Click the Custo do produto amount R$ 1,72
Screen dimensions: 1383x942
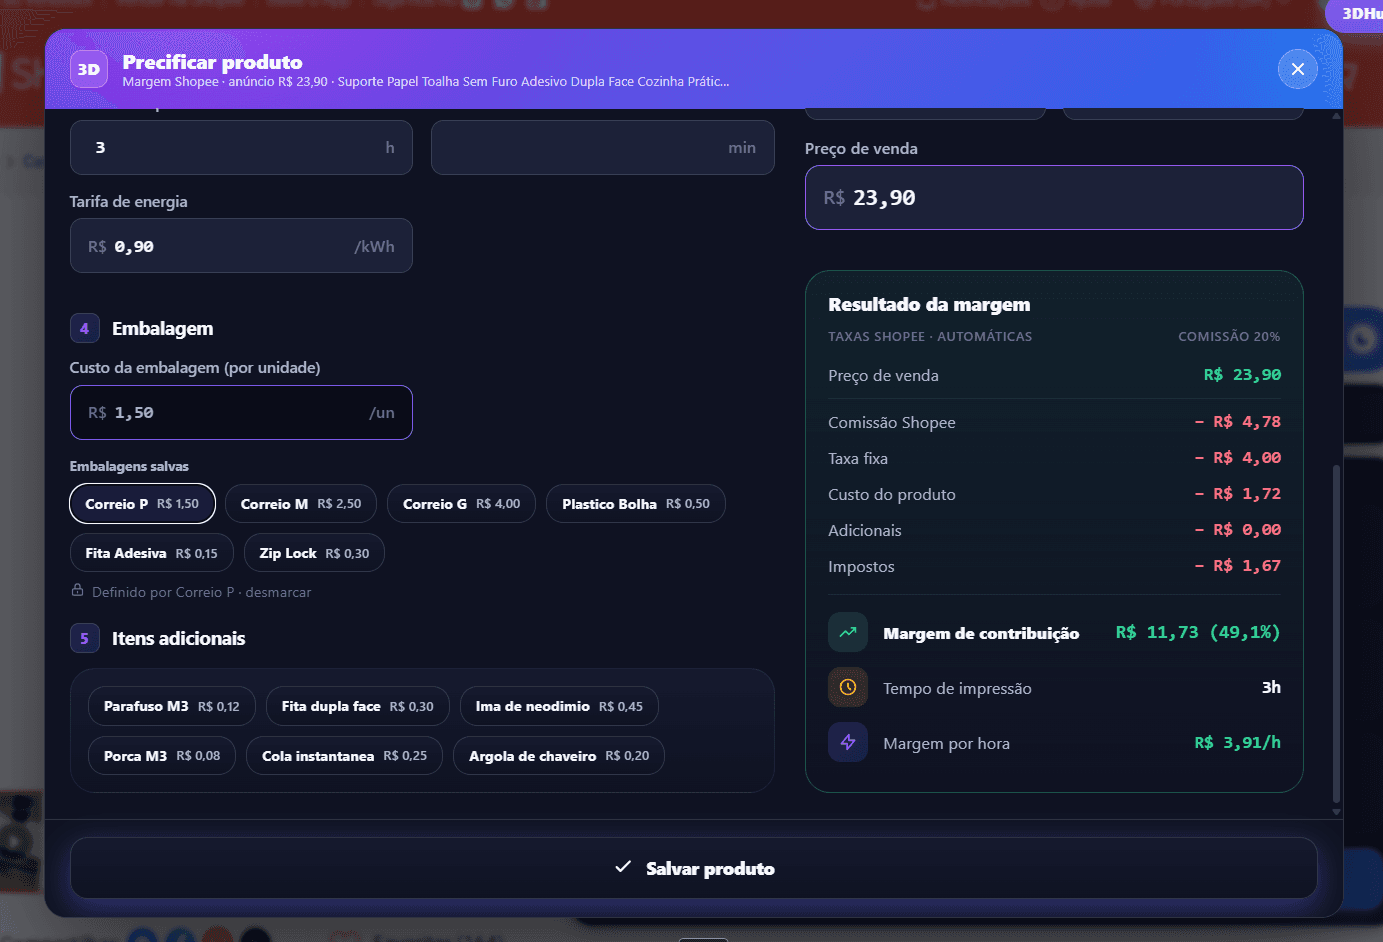pos(1238,494)
